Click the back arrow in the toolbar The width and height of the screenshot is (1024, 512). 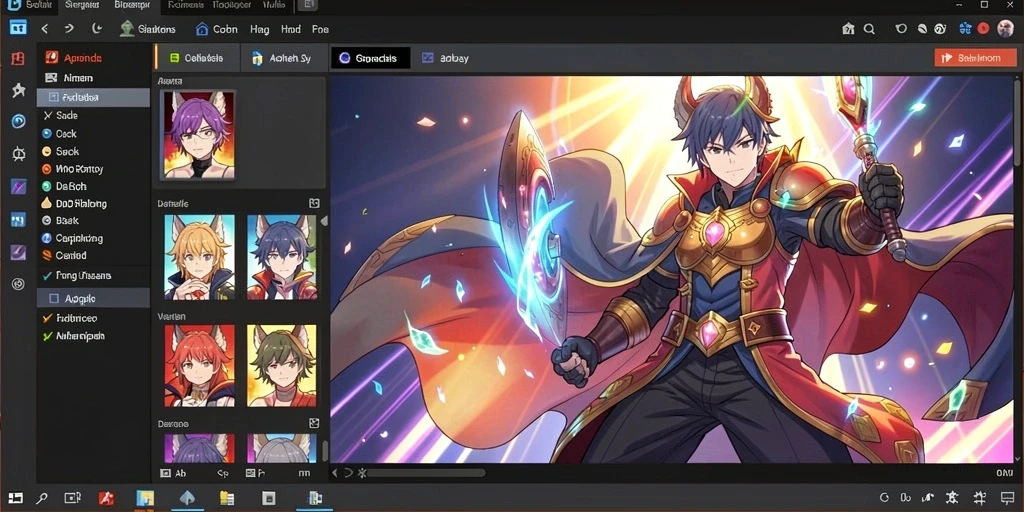tap(44, 29)
